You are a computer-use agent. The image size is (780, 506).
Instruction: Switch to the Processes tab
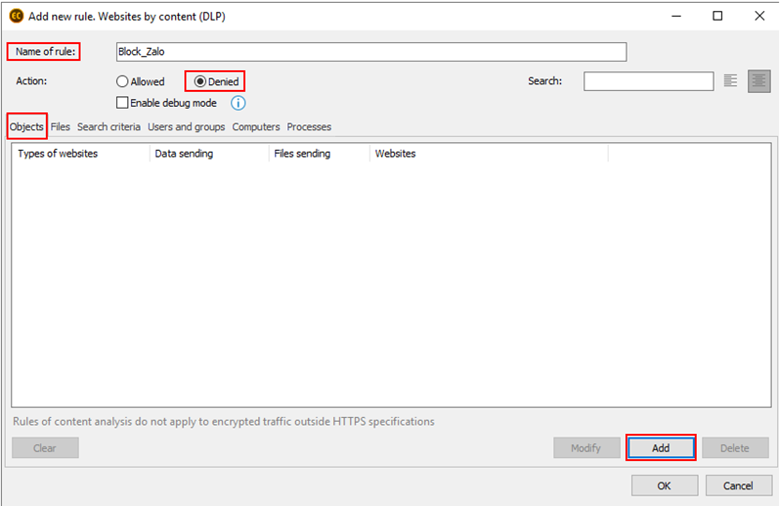(309, 127)
